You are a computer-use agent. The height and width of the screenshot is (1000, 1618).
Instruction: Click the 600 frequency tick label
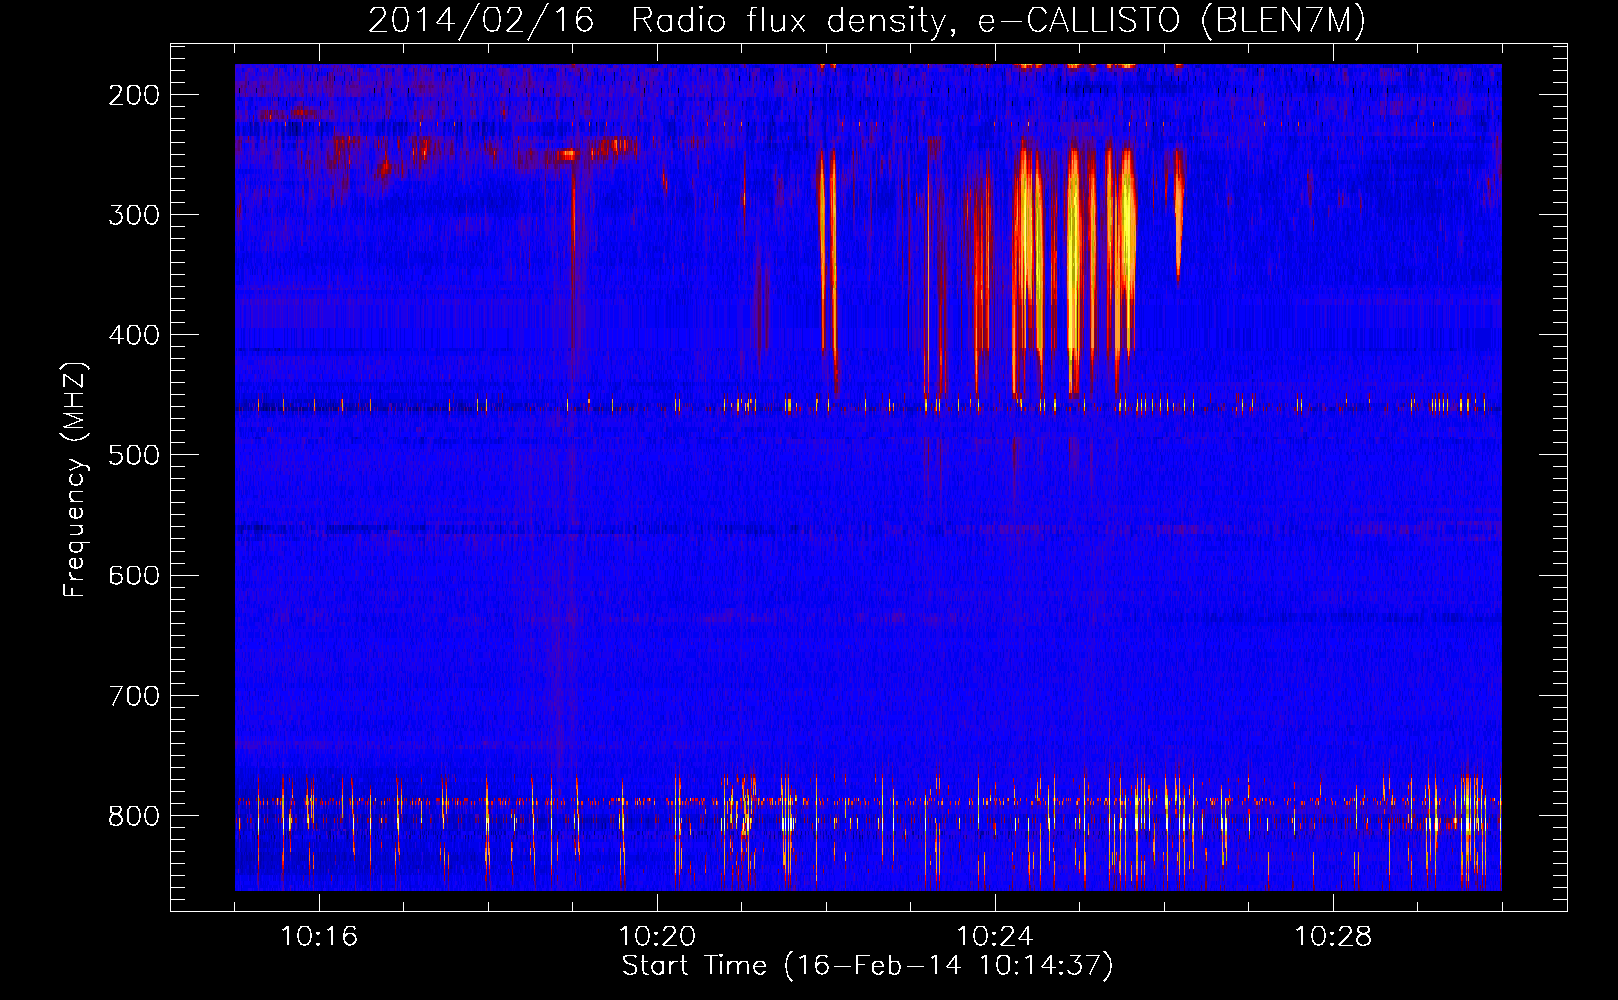coord(133,575)
